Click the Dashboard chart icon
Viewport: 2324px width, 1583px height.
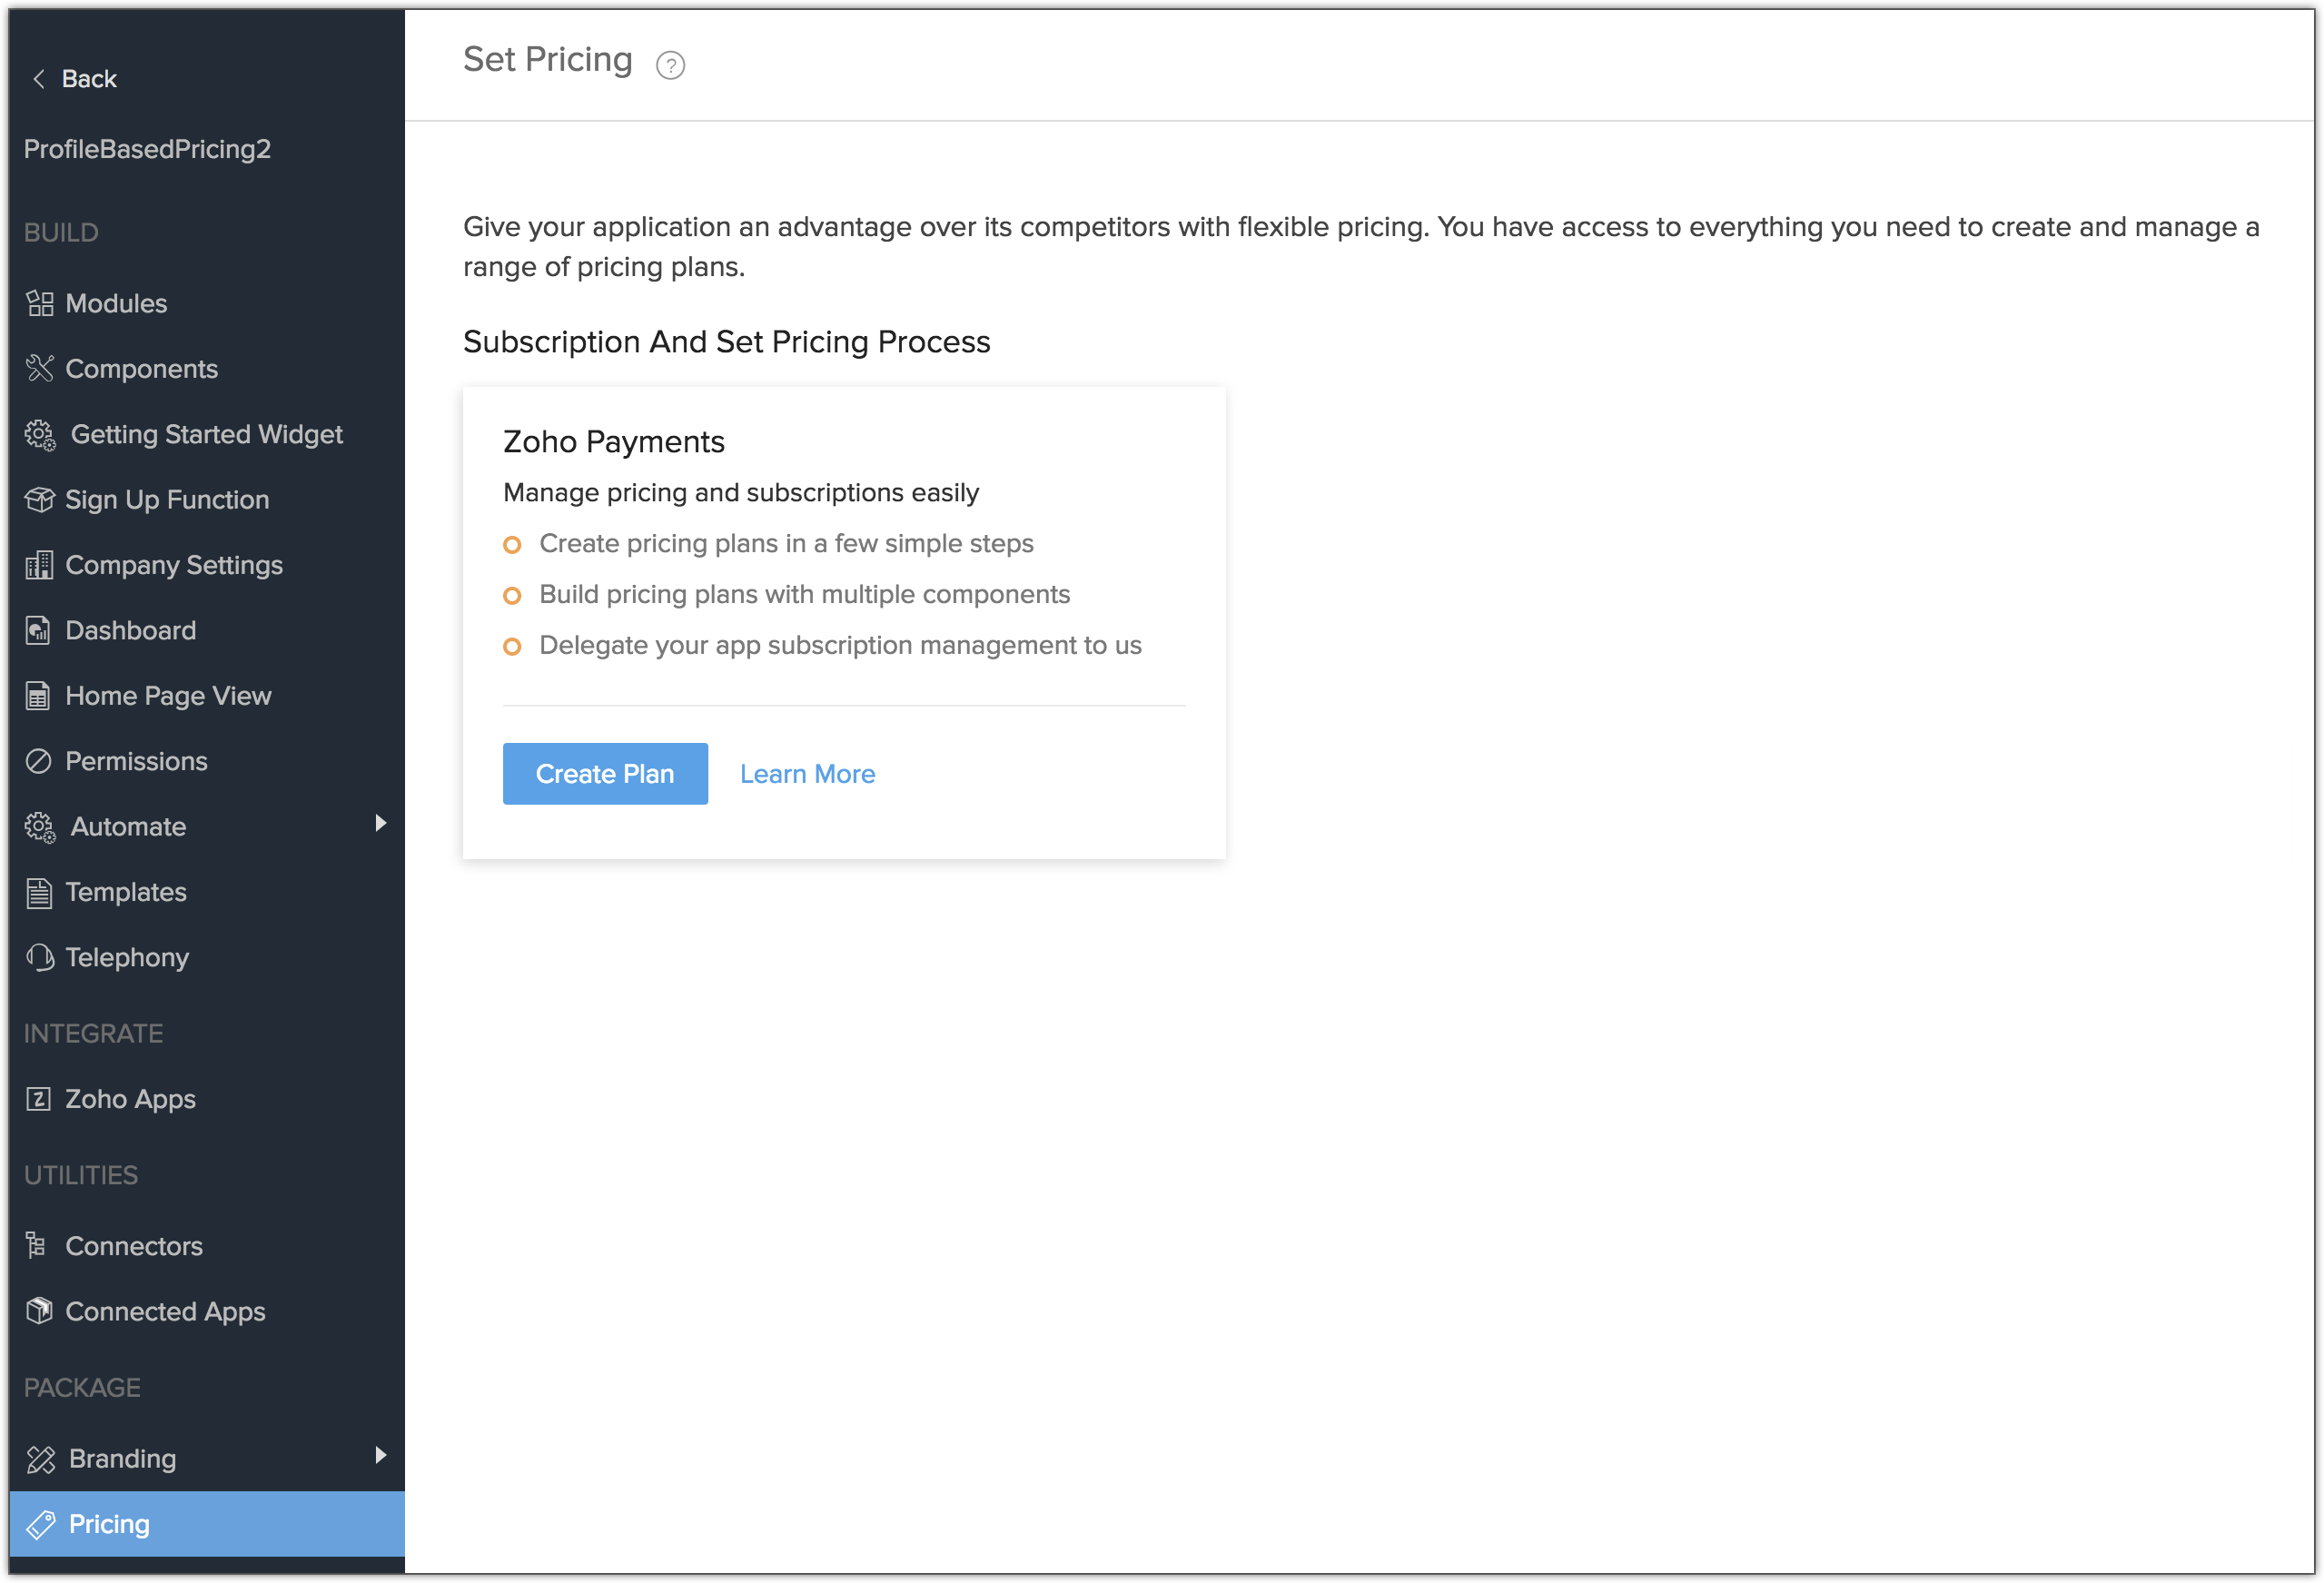click(39, 631)
